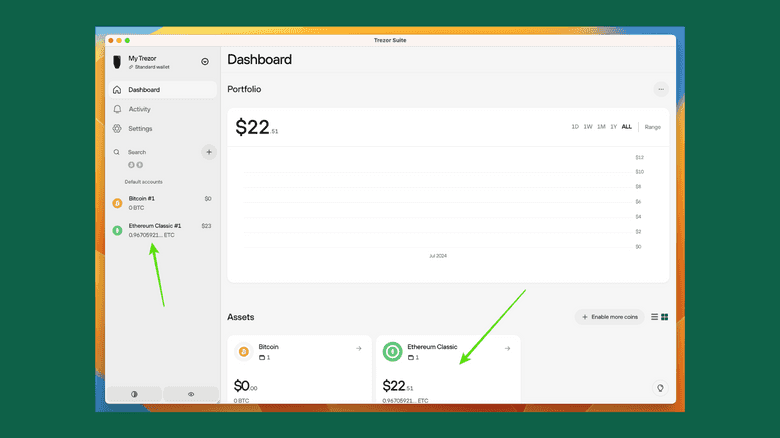Open the custom Range picker for the graph
Screen dimensions: 780x438
click(652, 127)
